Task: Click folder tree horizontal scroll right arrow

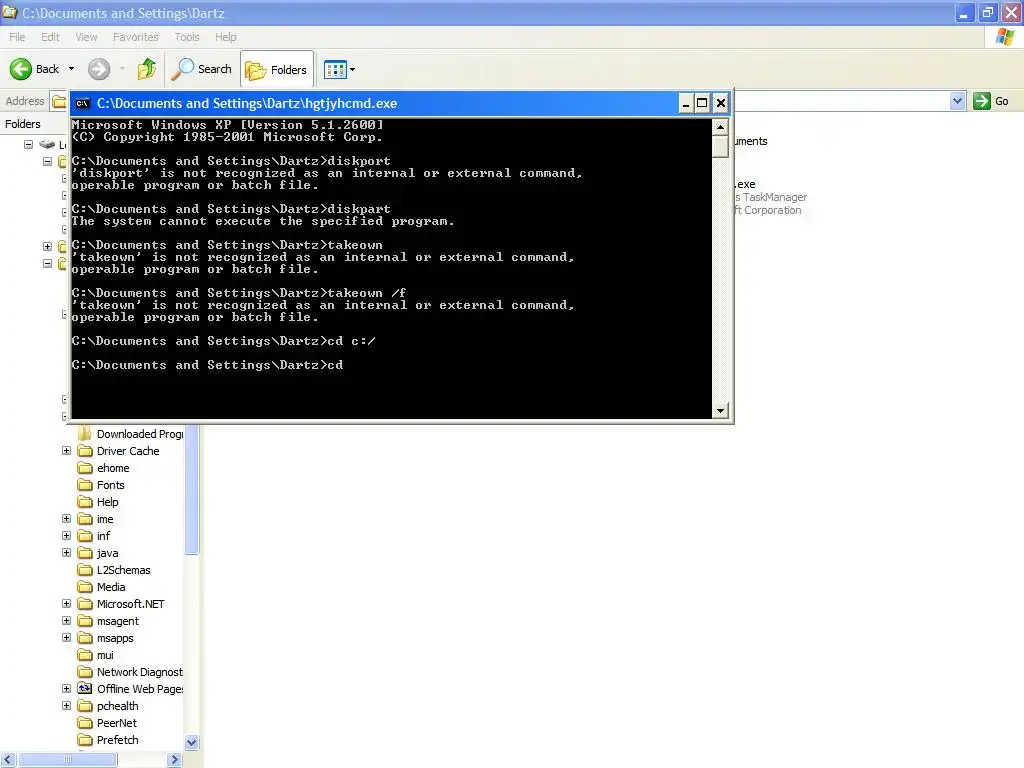Action: click(174, 760)
